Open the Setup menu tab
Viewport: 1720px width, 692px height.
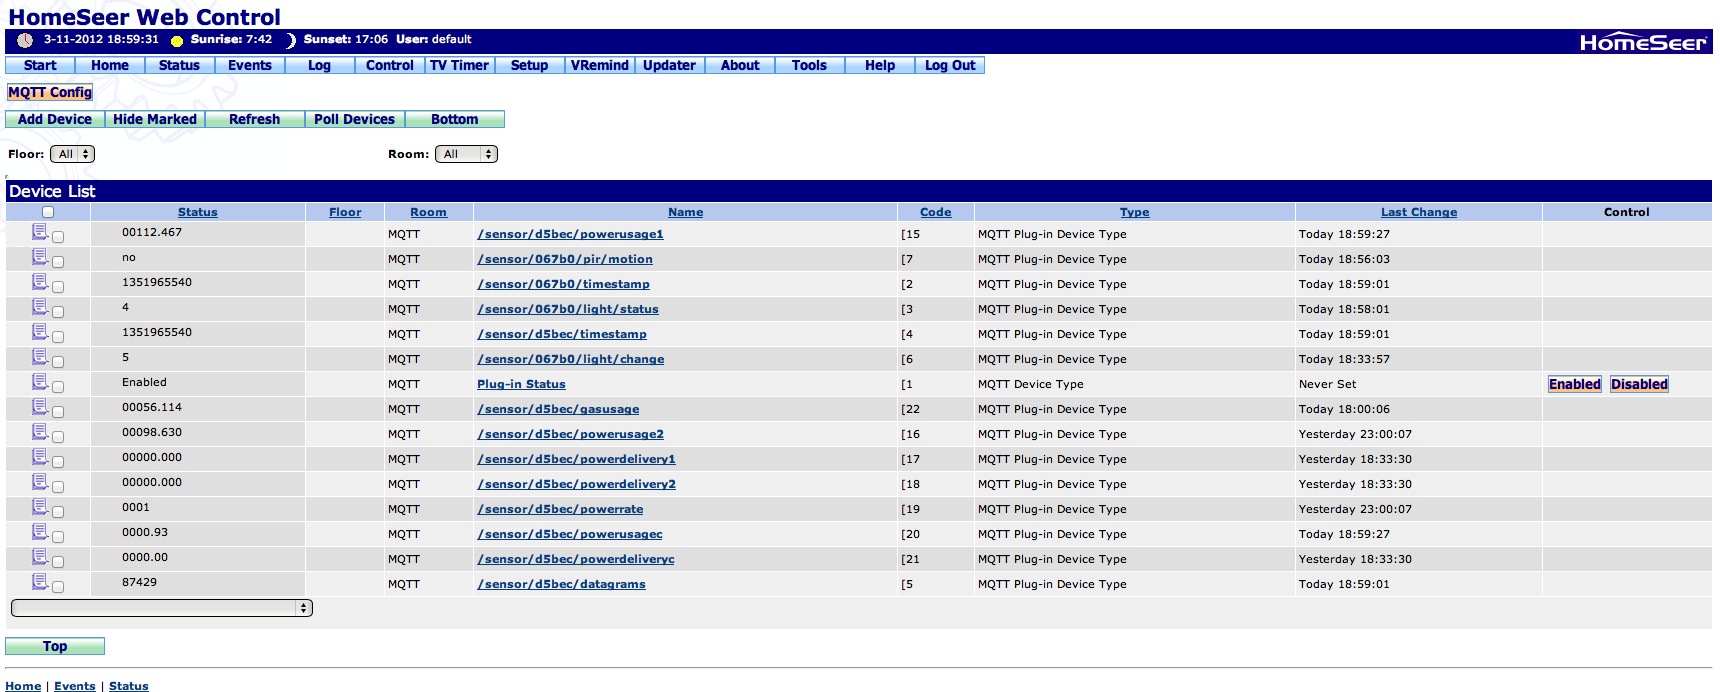[x=530, y=65]
